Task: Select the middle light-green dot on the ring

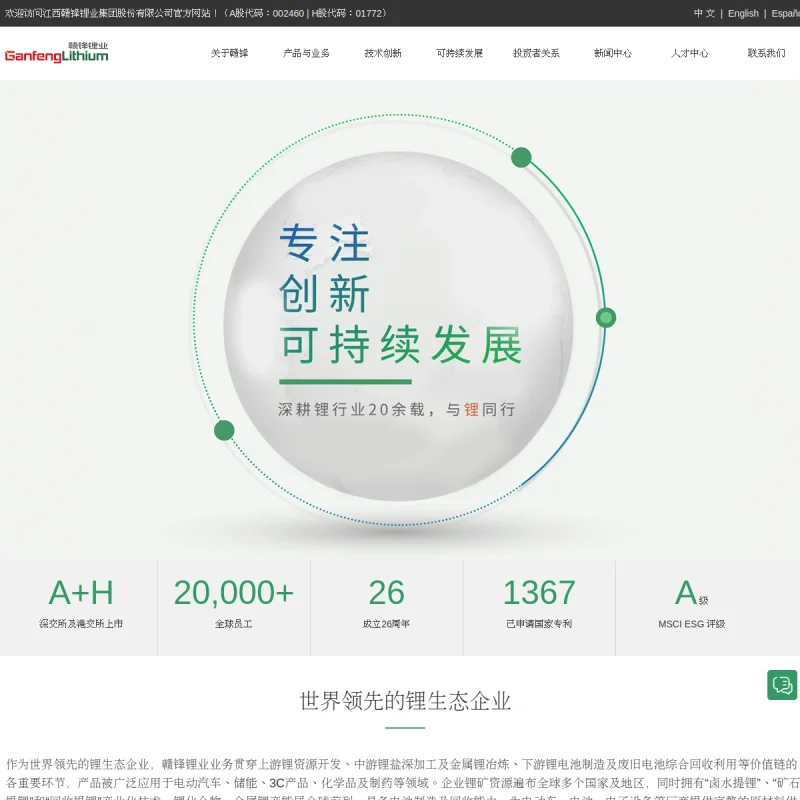Action: tap(606, 318)
